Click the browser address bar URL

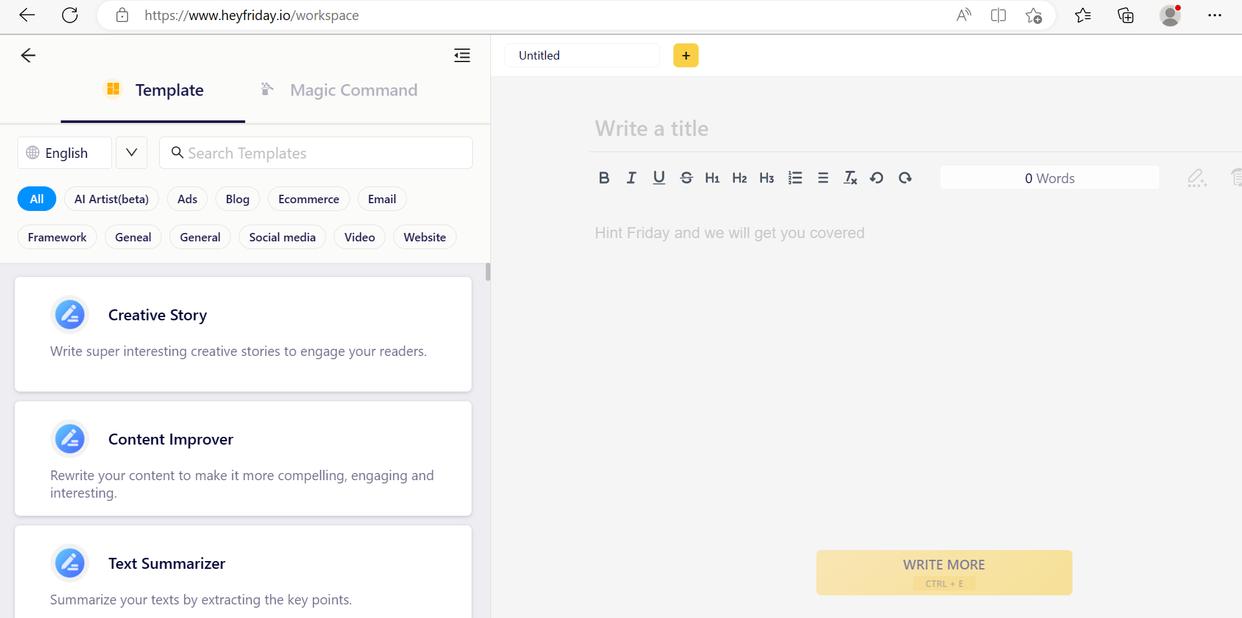tap(251, 15)
